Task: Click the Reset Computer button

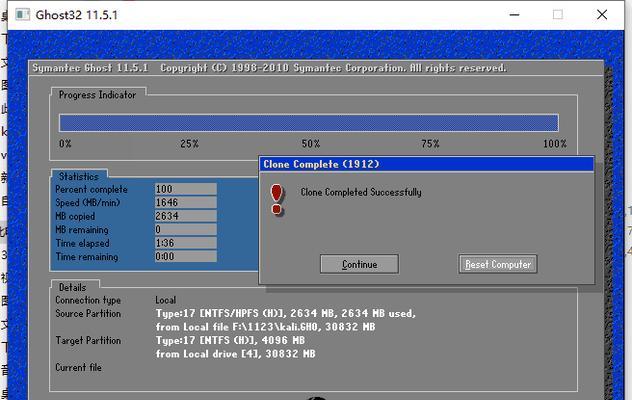Action: [498, 264]
